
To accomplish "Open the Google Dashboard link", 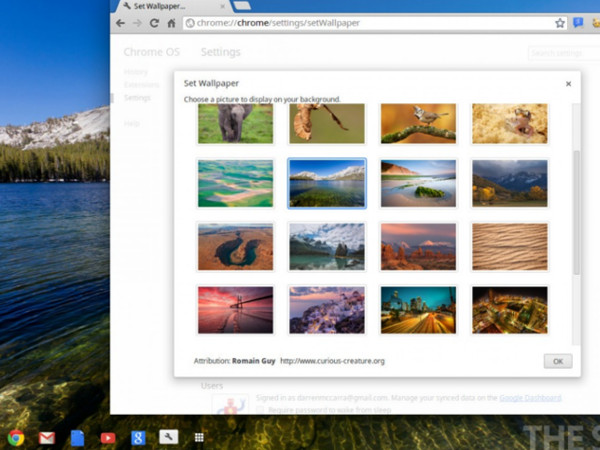I will pos(530,398).
